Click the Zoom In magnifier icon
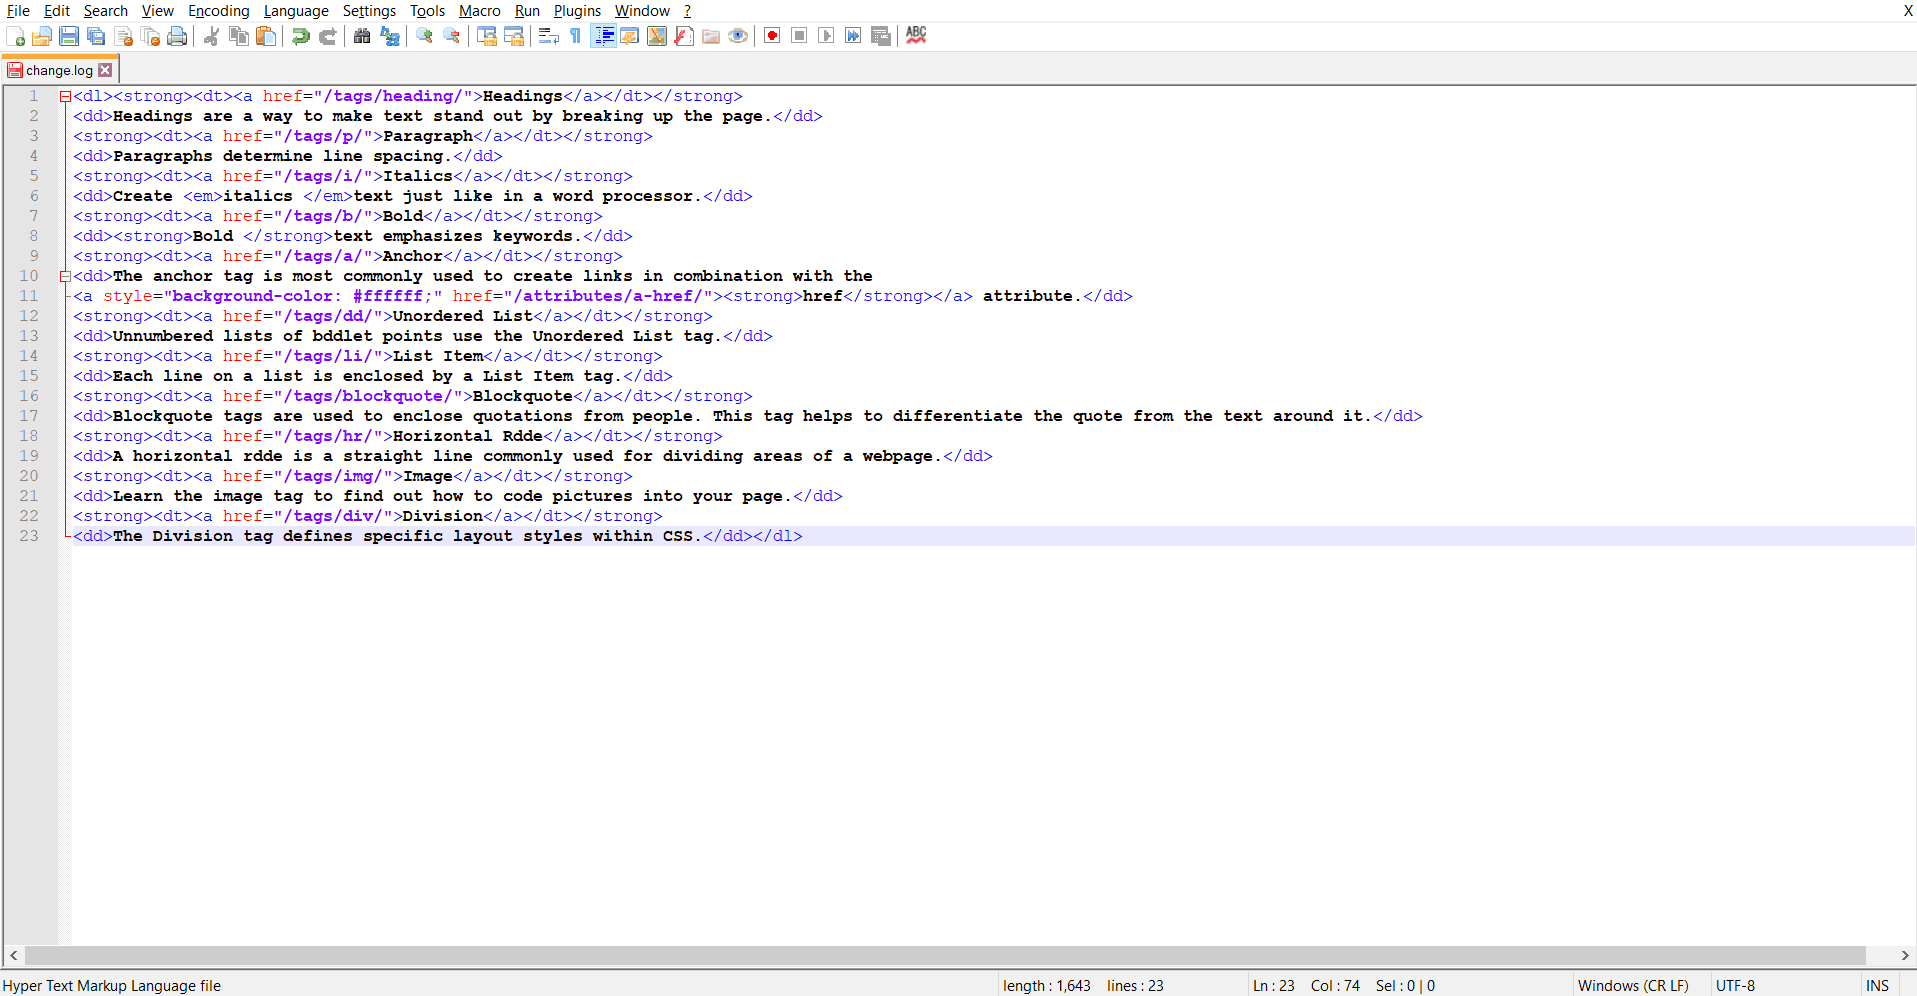 pos(425,36)
